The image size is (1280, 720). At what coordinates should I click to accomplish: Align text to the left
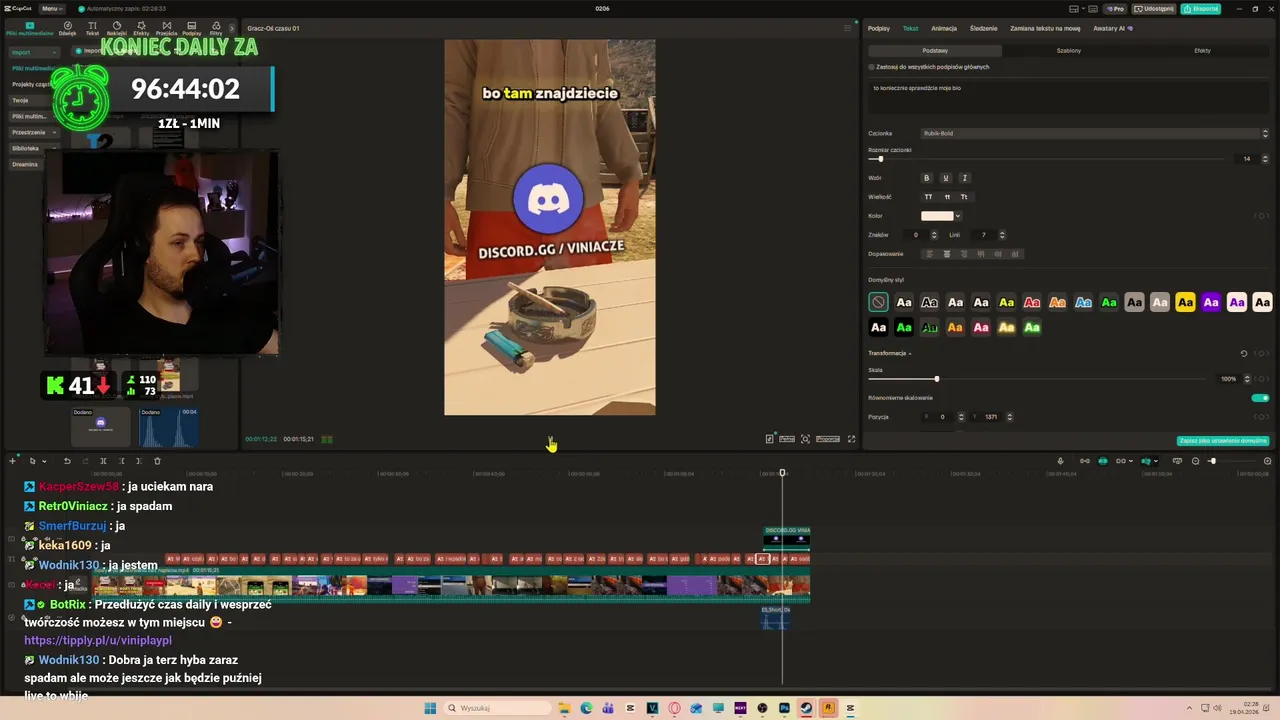tap(929, 254)
